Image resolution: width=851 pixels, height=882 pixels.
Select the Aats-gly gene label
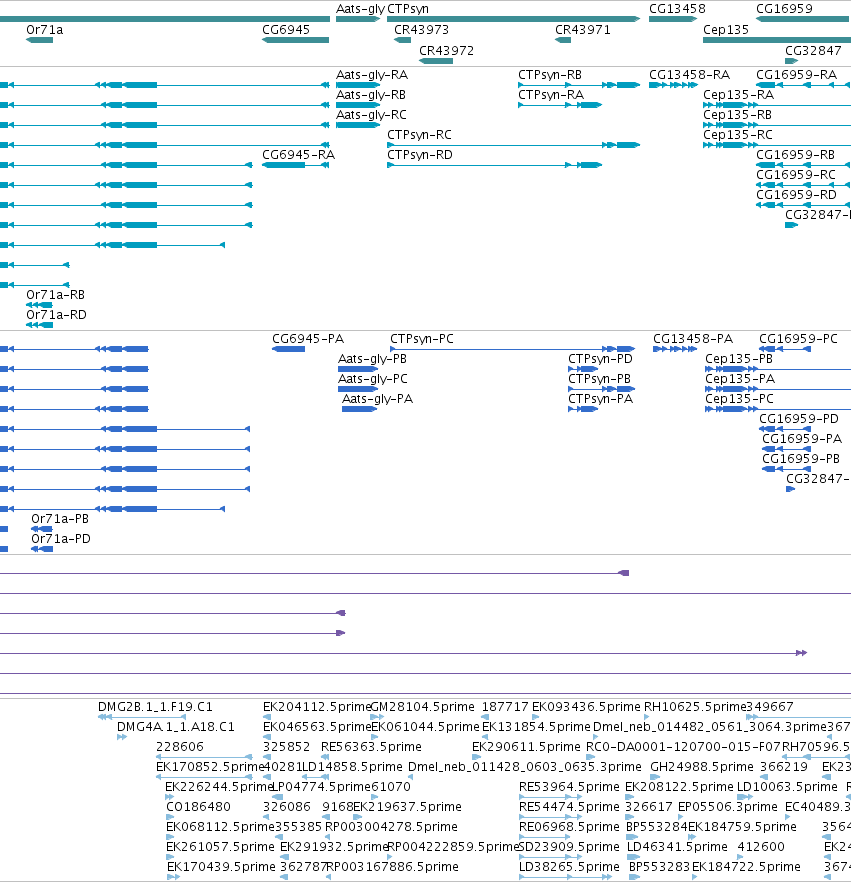[x=361, y=9]
